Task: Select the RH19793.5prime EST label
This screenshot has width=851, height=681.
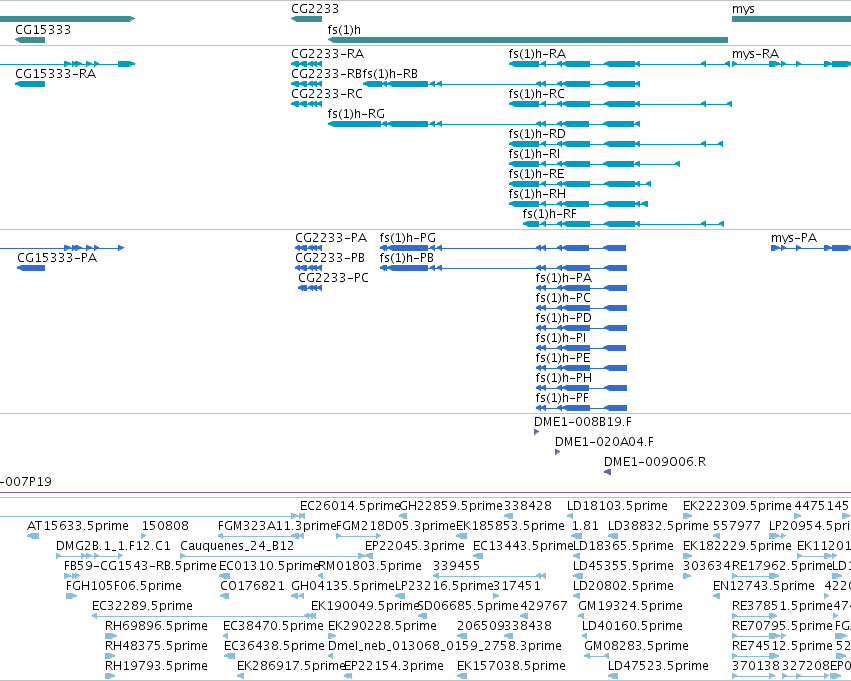Action: click(x=156, y=666)
